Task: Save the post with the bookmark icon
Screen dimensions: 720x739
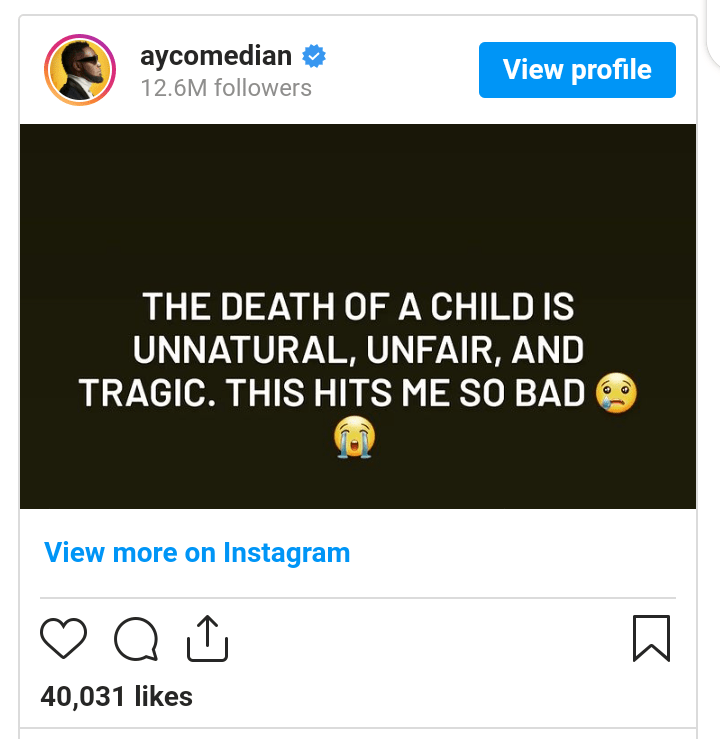Action: tap(651, 638)
